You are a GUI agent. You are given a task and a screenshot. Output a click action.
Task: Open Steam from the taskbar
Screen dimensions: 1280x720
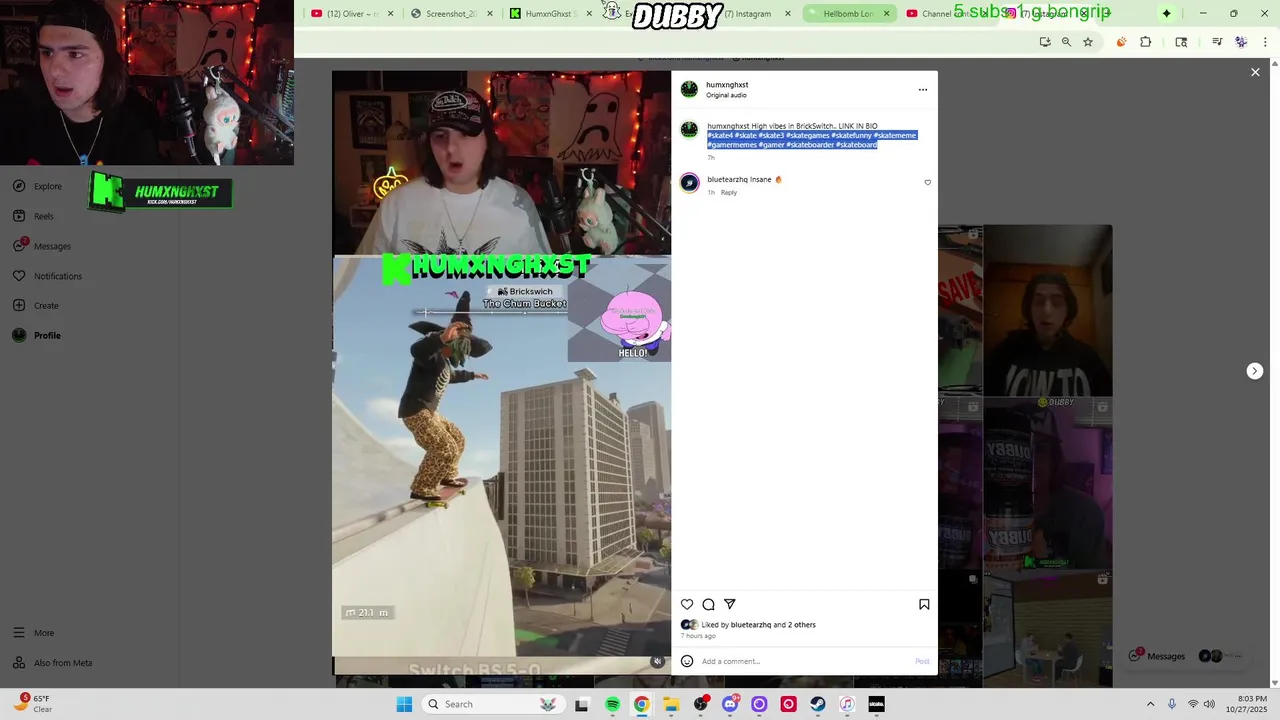pos(818,704)
